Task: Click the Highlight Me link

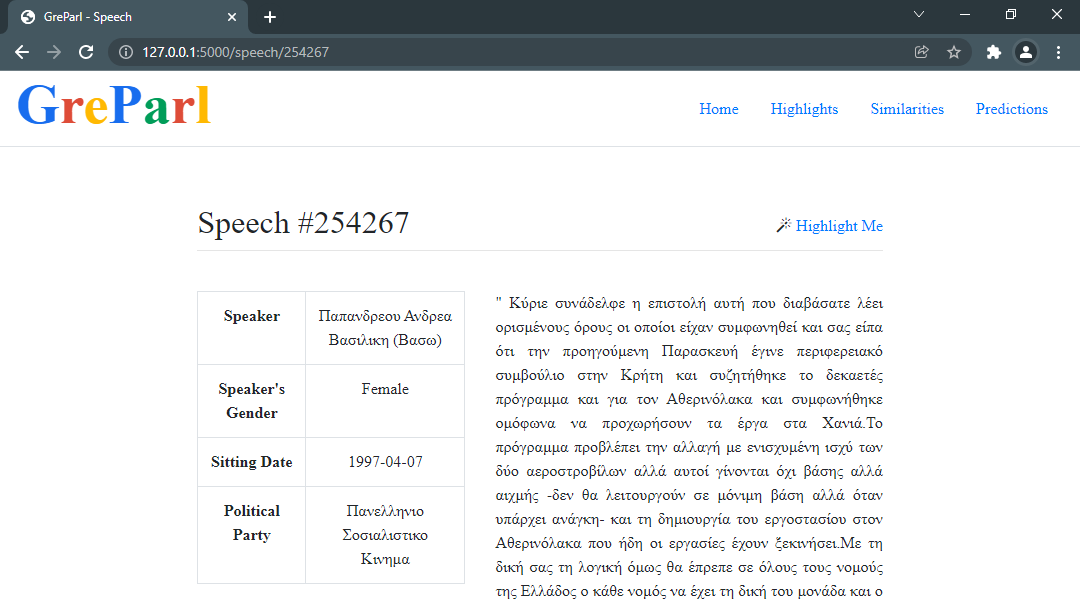Action: click(840, 225)
